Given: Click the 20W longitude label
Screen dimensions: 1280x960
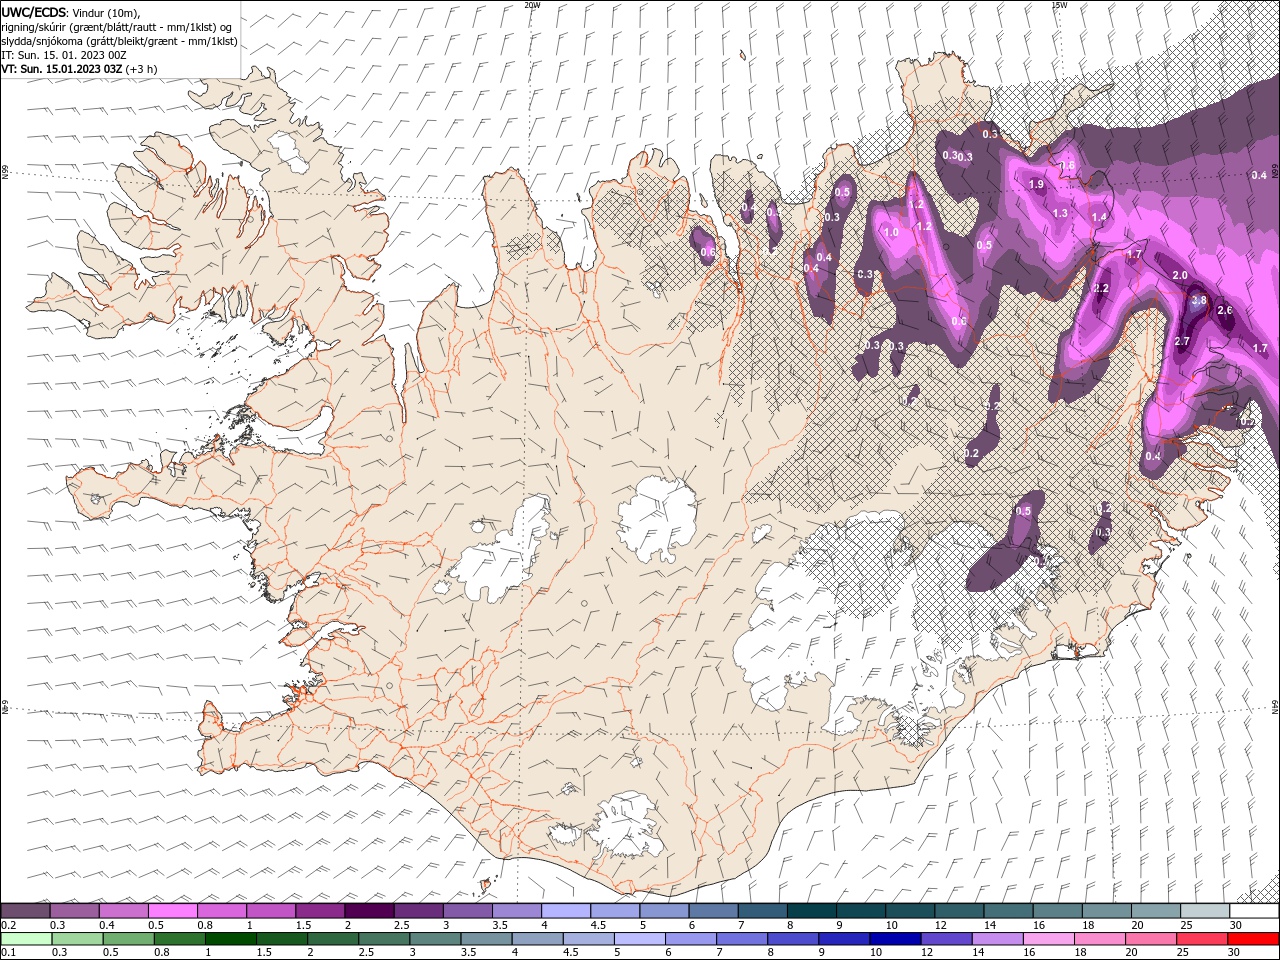Looking at the screenshot, I should pos(533,5).
